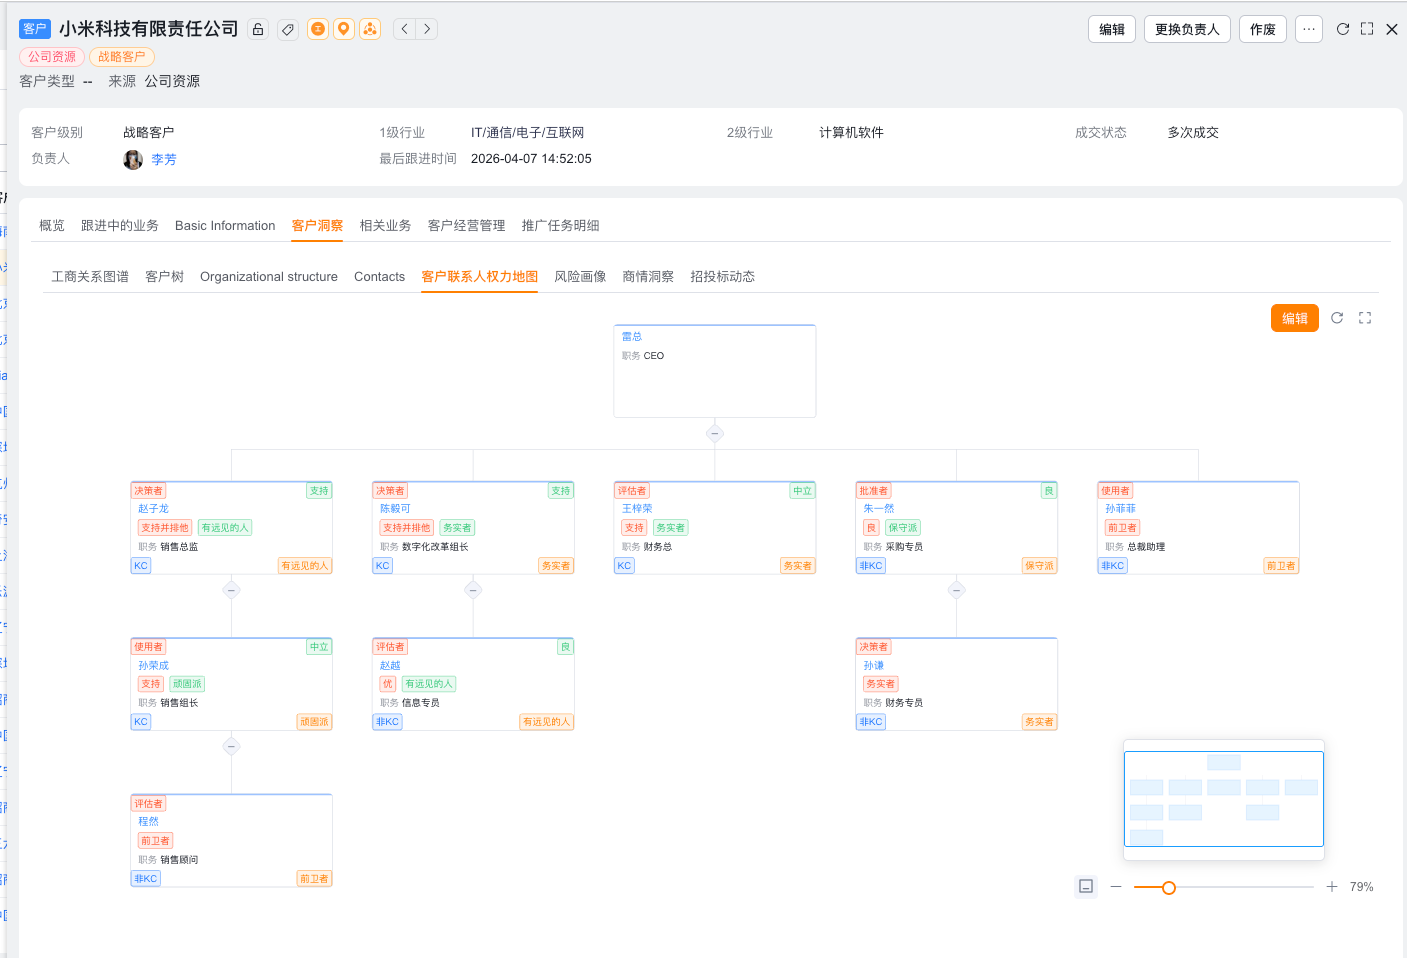1407x958 pixels.
Task: Show the 工商关系图谱 sub-tab
Action: tap(90, 277)
